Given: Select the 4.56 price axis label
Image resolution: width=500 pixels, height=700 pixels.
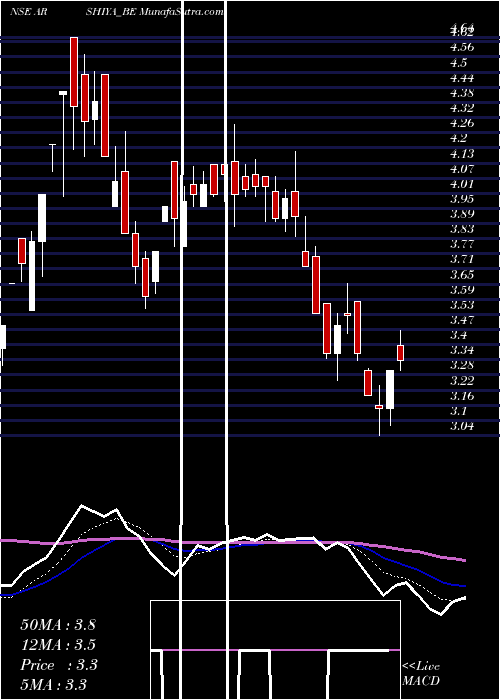Looking at the screenshot, I should tap(462, 47).
